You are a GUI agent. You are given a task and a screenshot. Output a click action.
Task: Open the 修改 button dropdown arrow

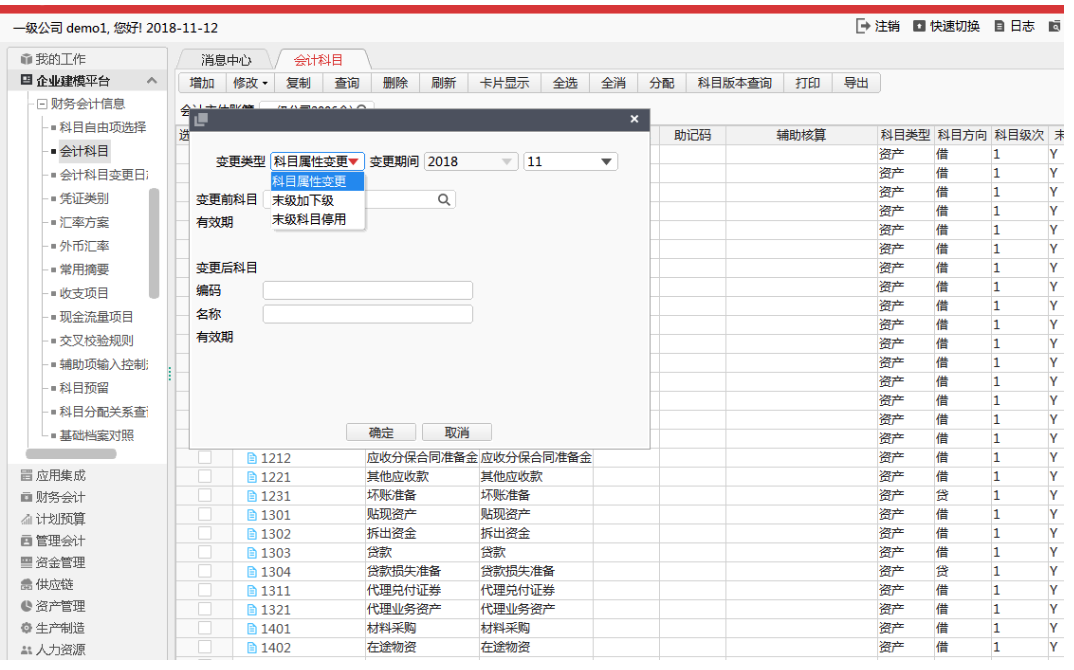click(x=265, y=84)
